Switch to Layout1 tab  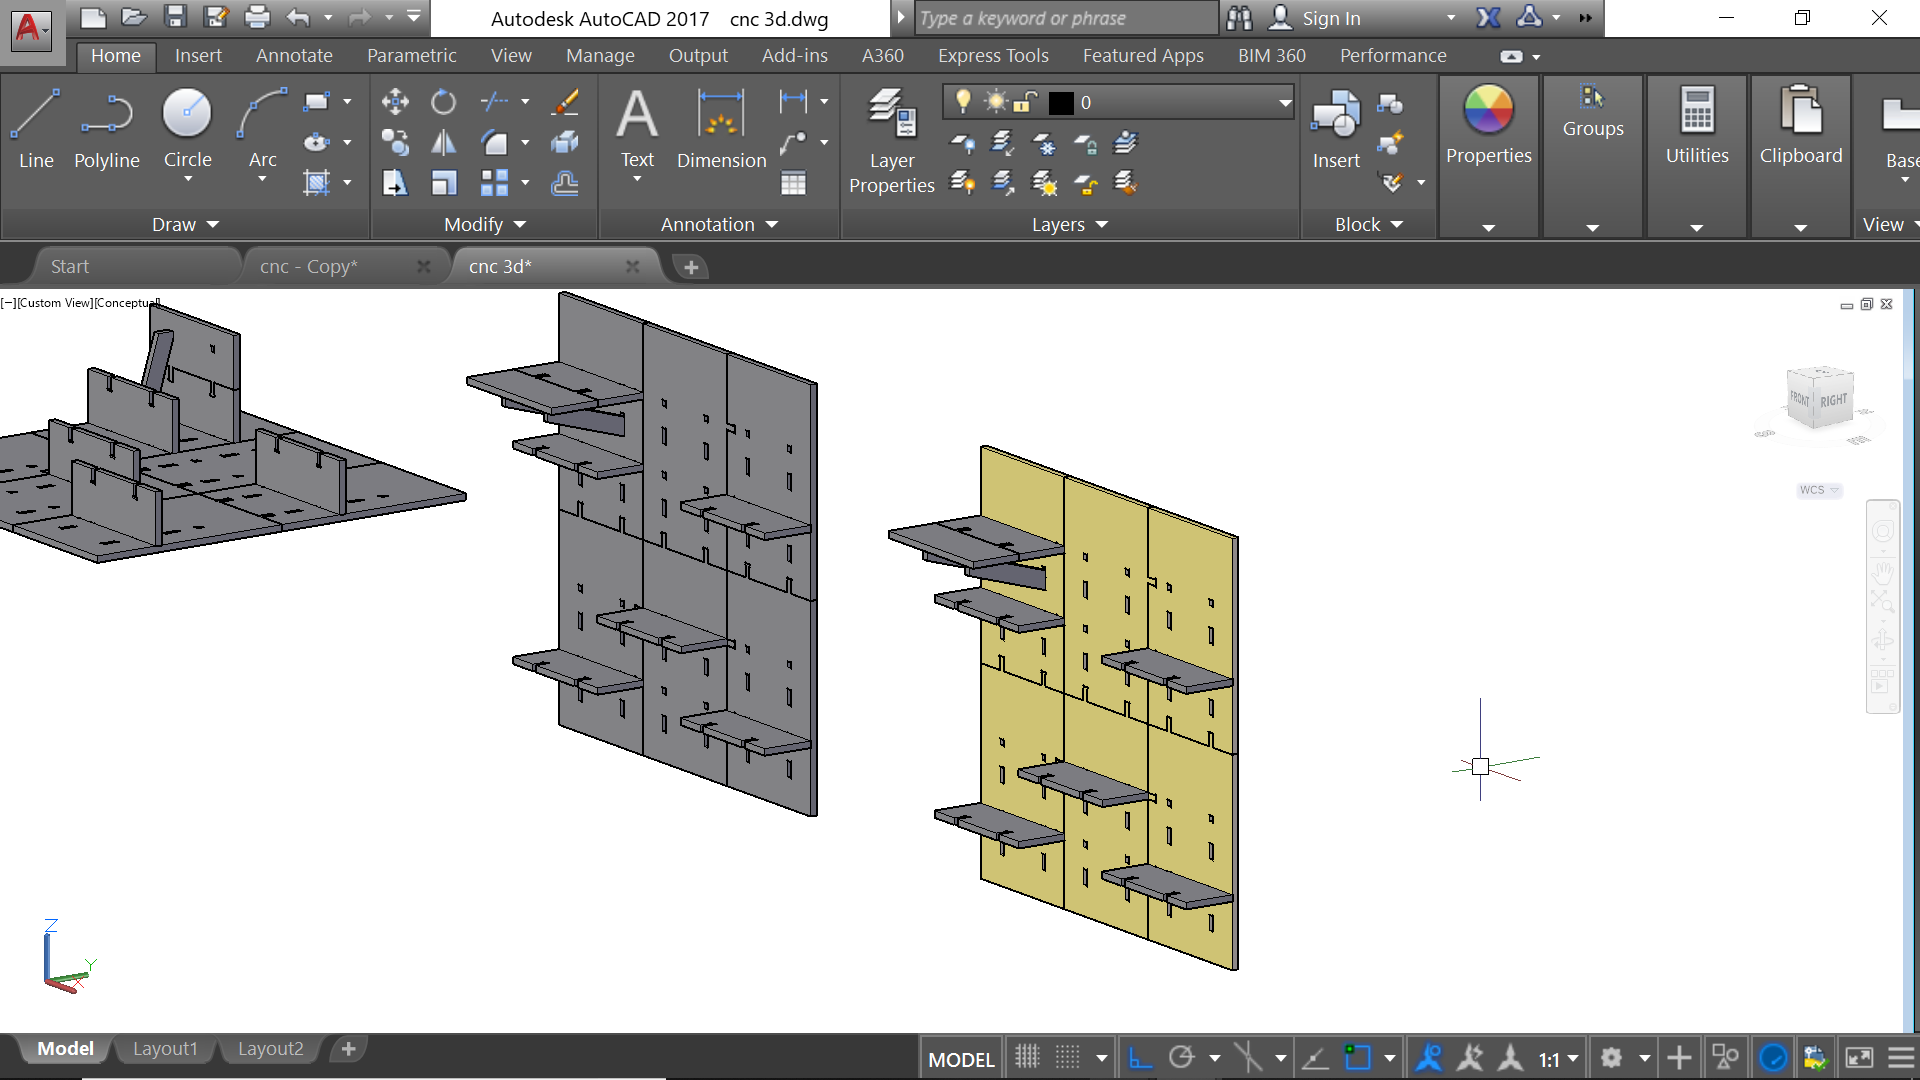tap(165, 1048)
